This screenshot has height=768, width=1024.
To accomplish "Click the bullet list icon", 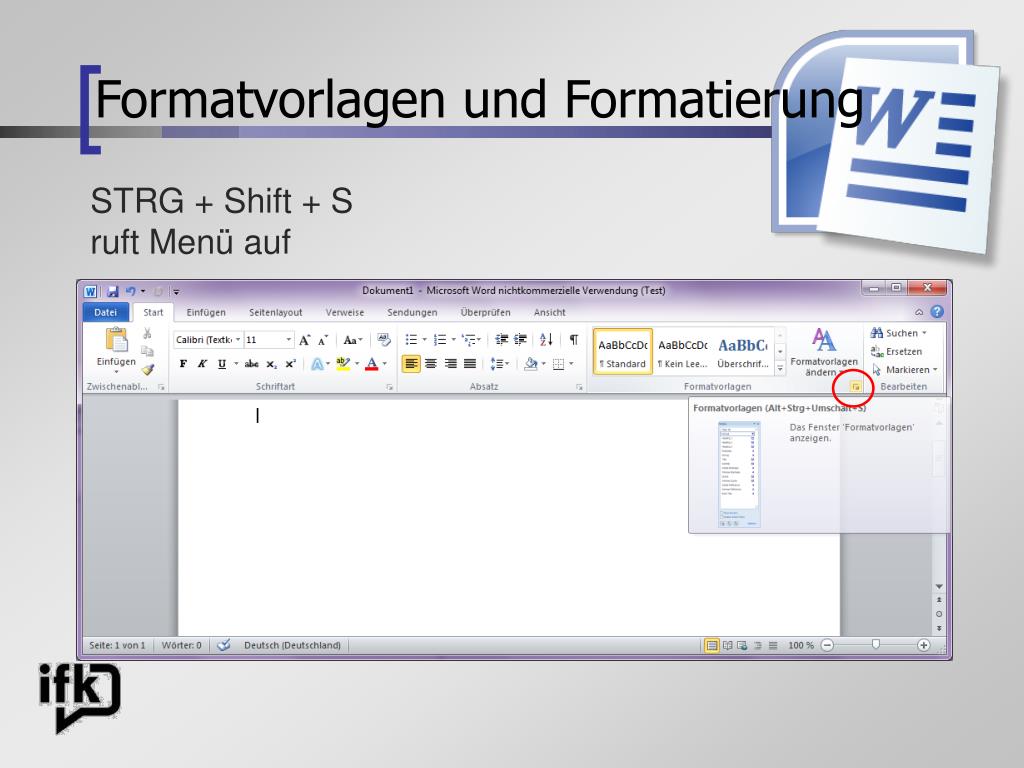I will click(411, 340).
